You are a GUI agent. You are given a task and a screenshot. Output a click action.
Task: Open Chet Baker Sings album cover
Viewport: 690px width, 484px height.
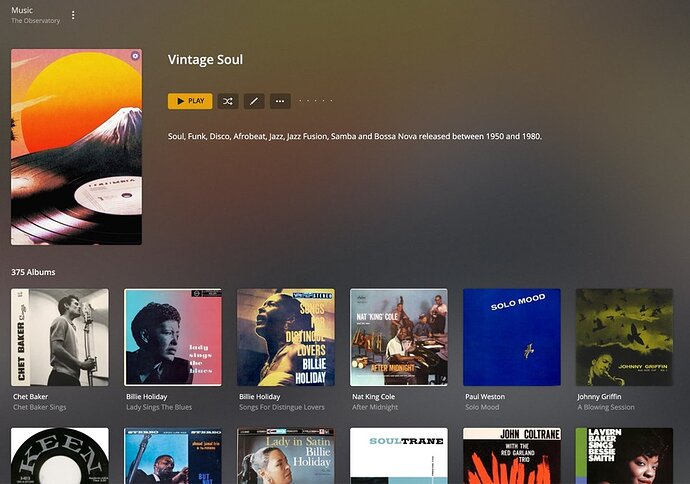click(x=60, y=337)
